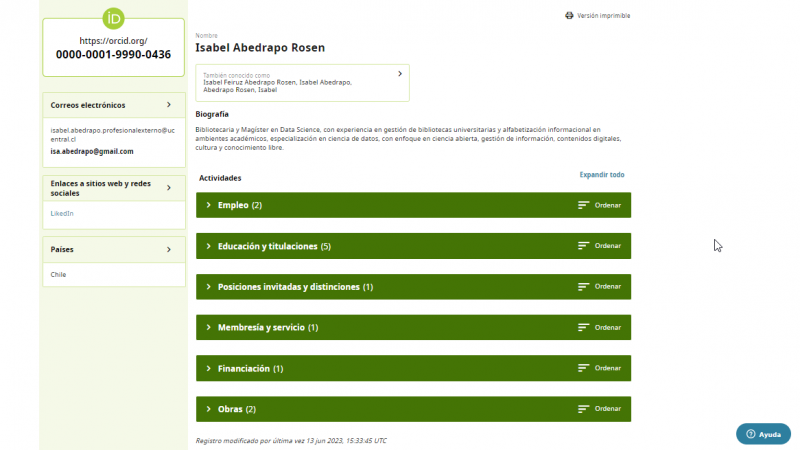Viewport: 800px width, 450px height.
Task: Click the sort icon in Membresía y servicio
Action: click(x=584, y=328)
